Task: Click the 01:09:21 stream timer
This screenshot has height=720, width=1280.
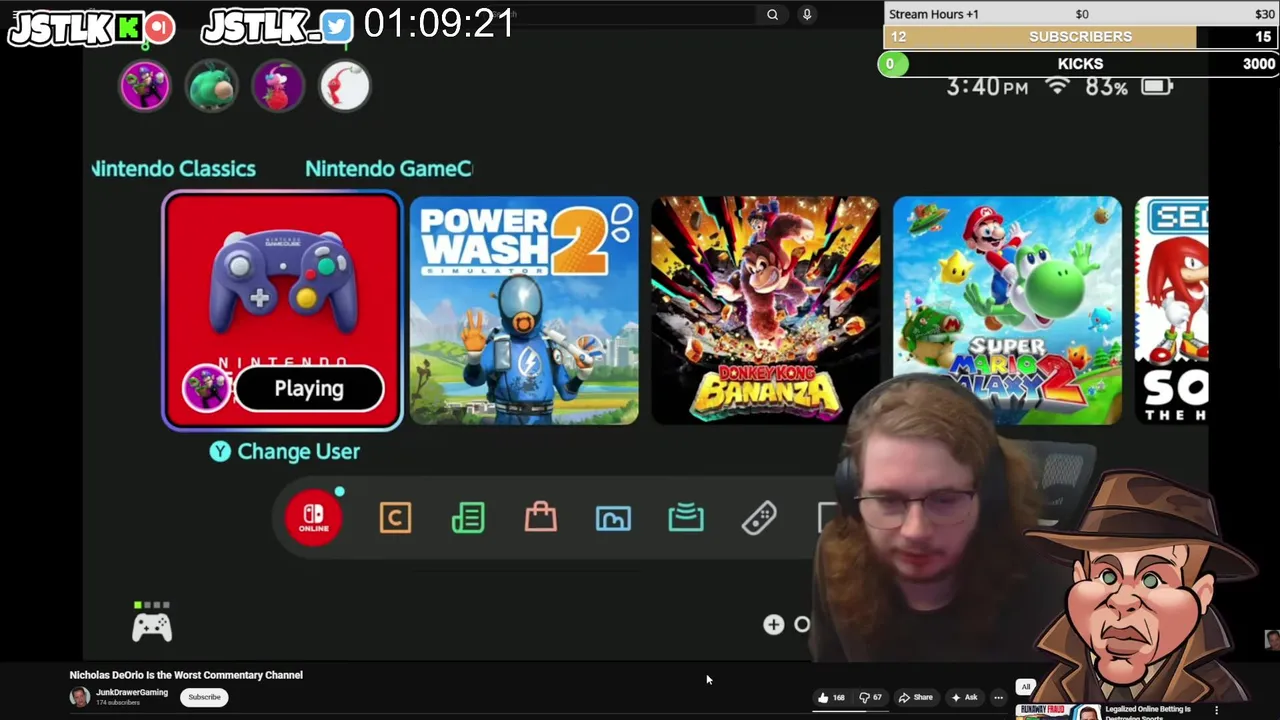Action: [x=439, y=23]
